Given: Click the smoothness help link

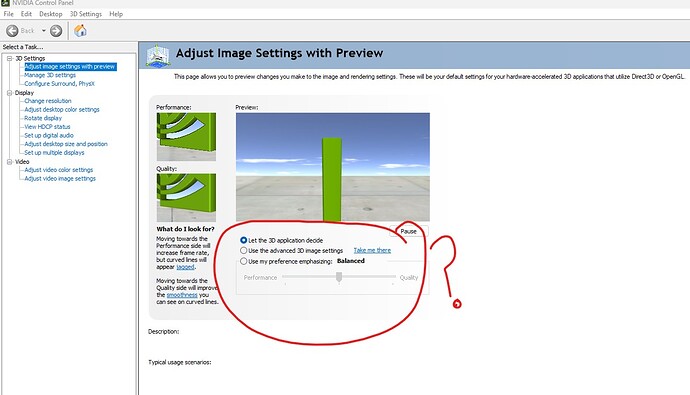Looking at the screenshot, I should (x=182, y=295).
